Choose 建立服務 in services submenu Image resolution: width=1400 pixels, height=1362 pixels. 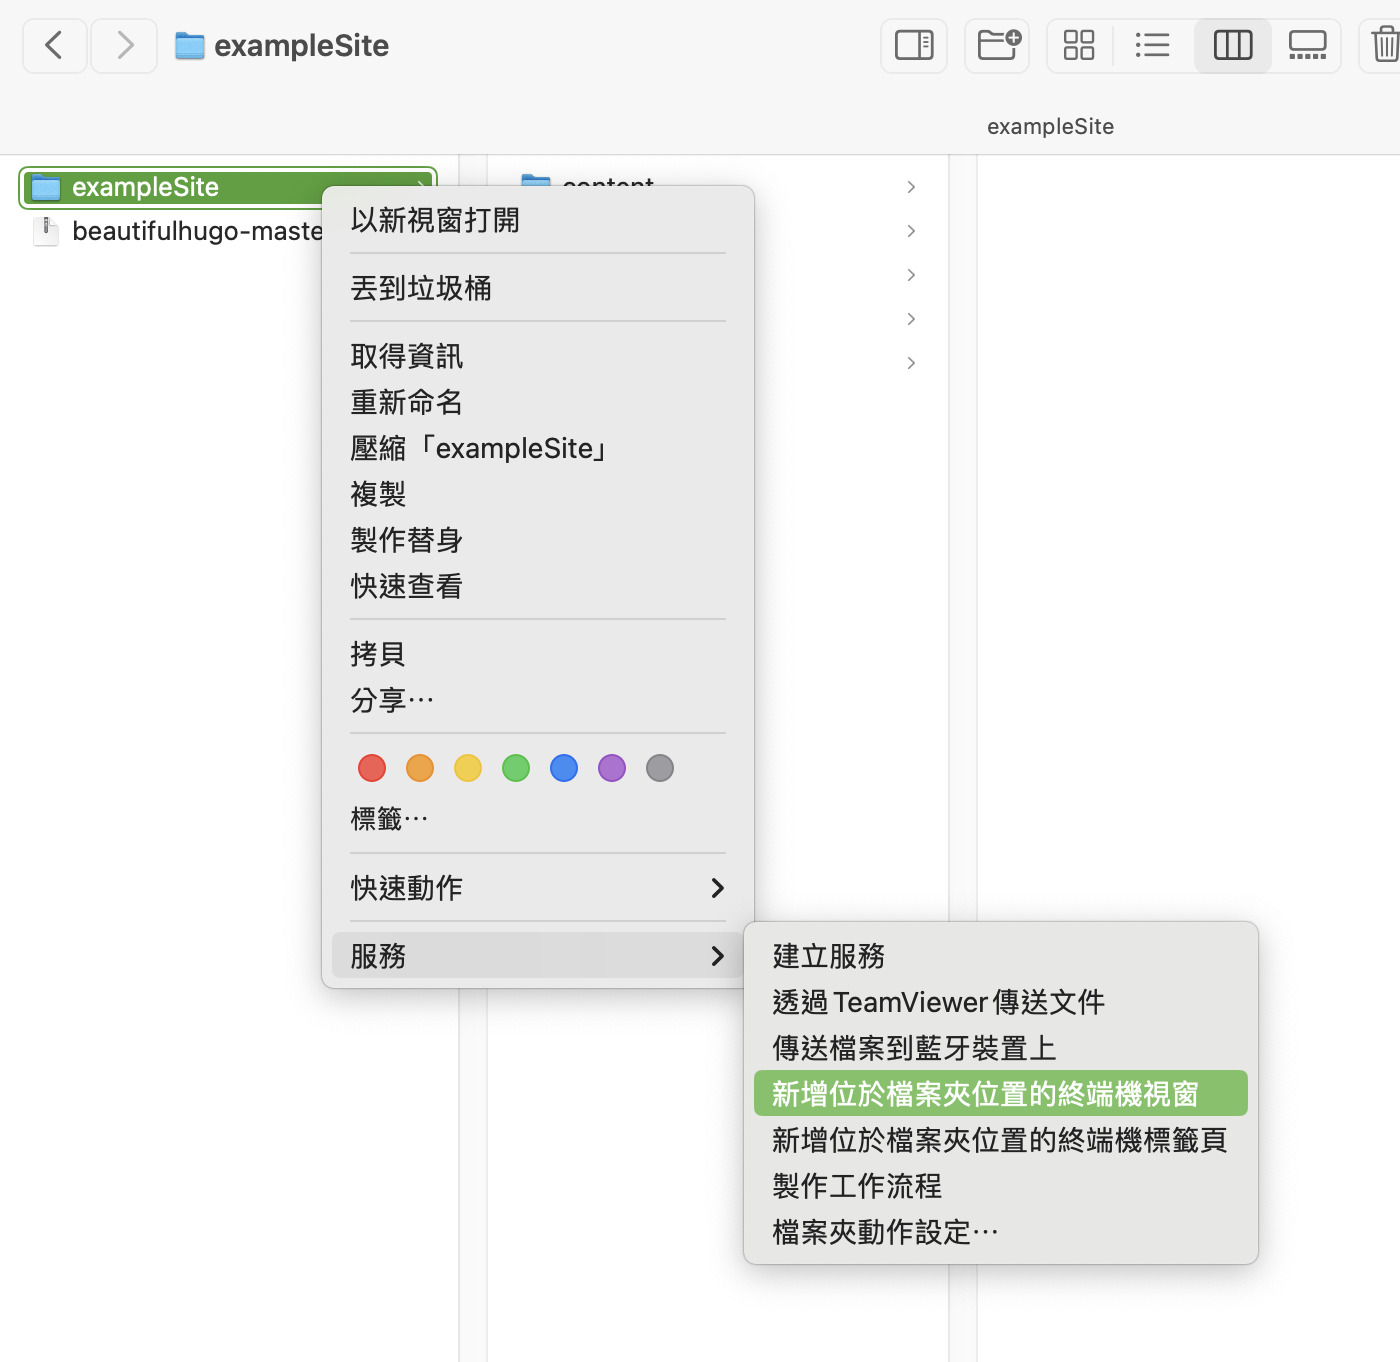click(x=1001, y=956)
